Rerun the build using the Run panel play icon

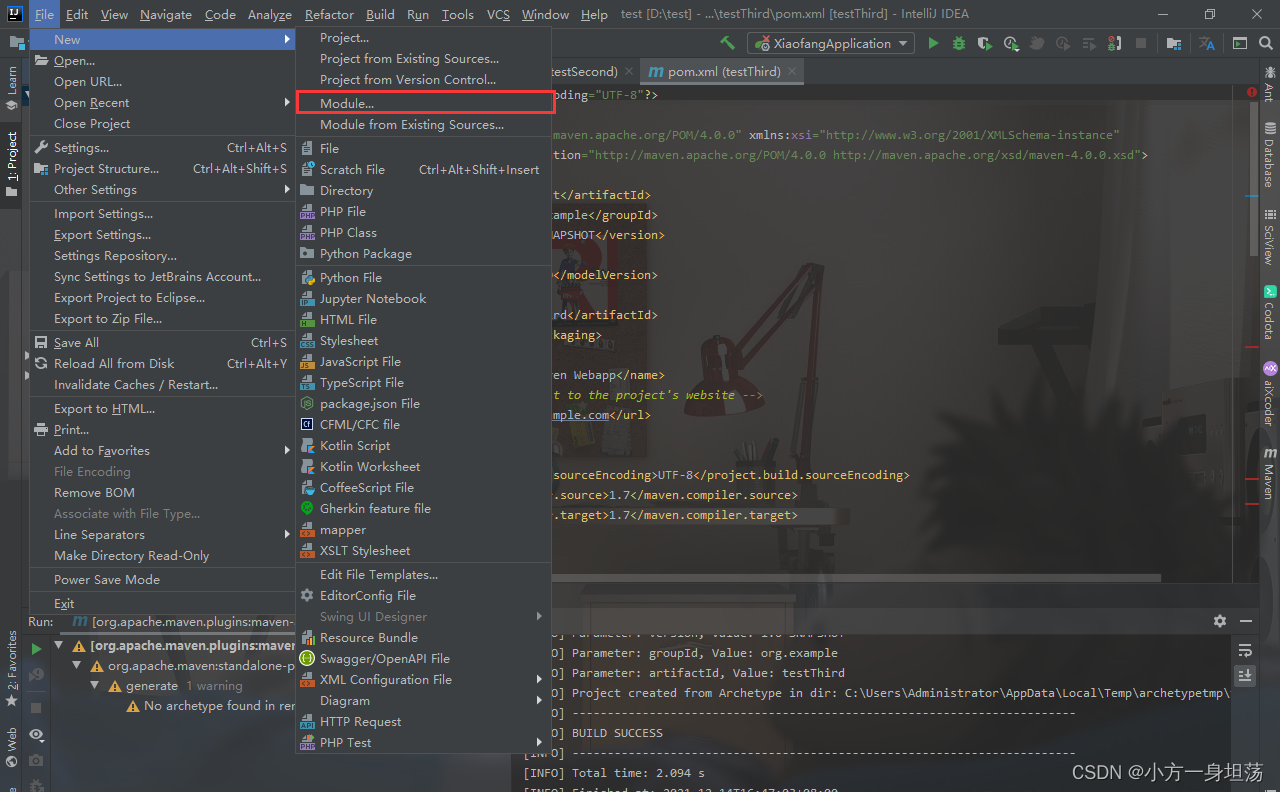36,648
